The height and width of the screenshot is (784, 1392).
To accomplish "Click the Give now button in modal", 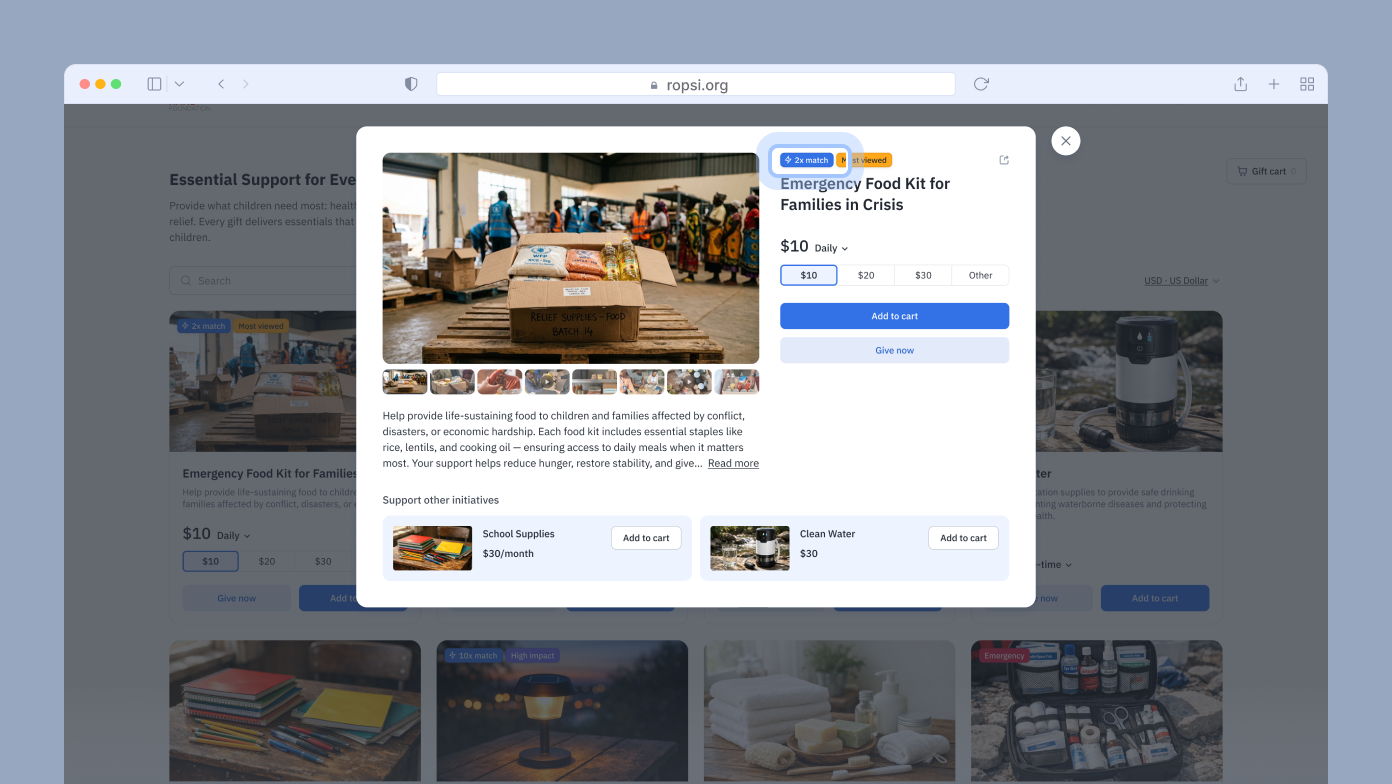I will point(894,350).
